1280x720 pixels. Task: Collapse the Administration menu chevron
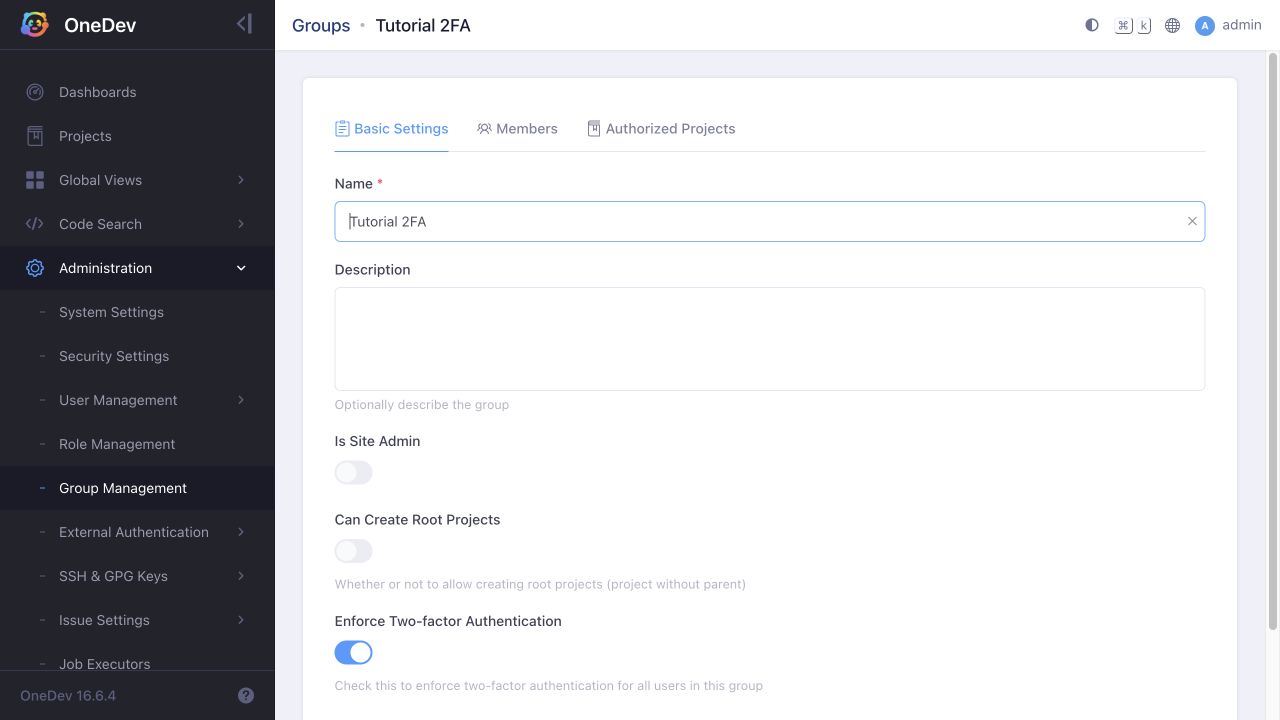coord(241,268)
